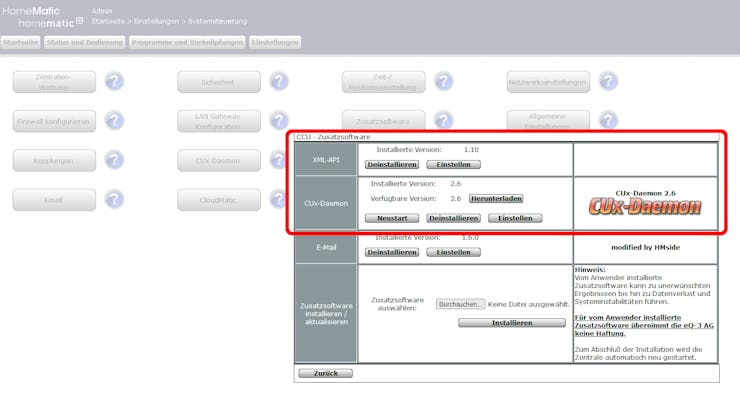Screen dimensions: 740x406
Task: Click Einstellen for CUx-Daemon
Action: [515, 218]
